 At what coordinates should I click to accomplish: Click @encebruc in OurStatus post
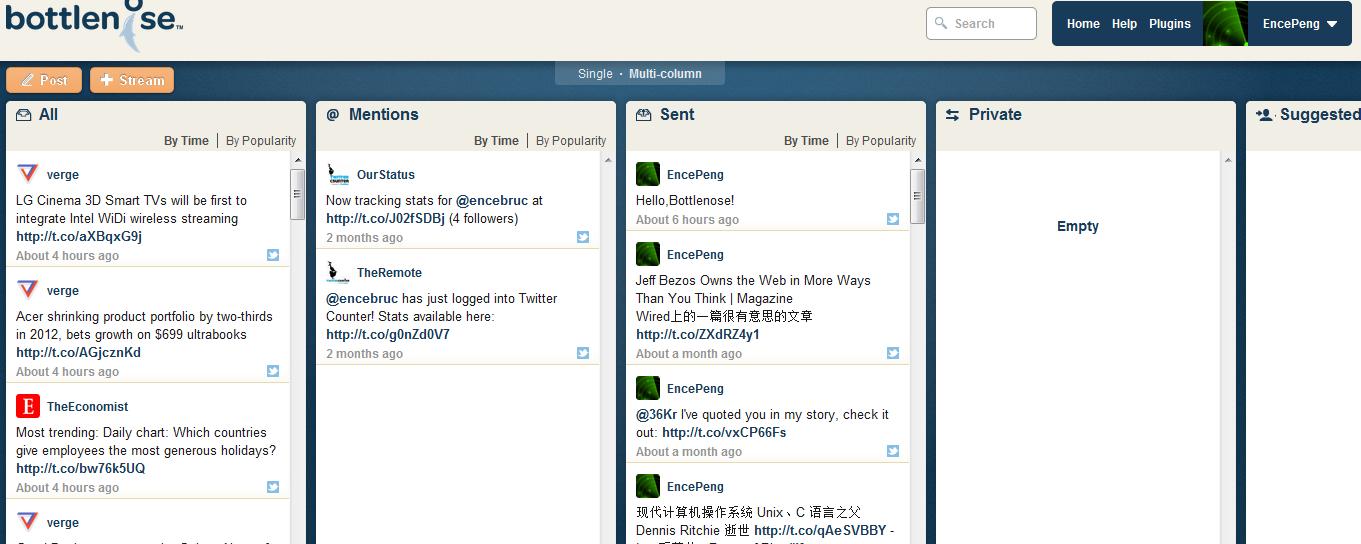pyautogui.click(x=490, y=201)
